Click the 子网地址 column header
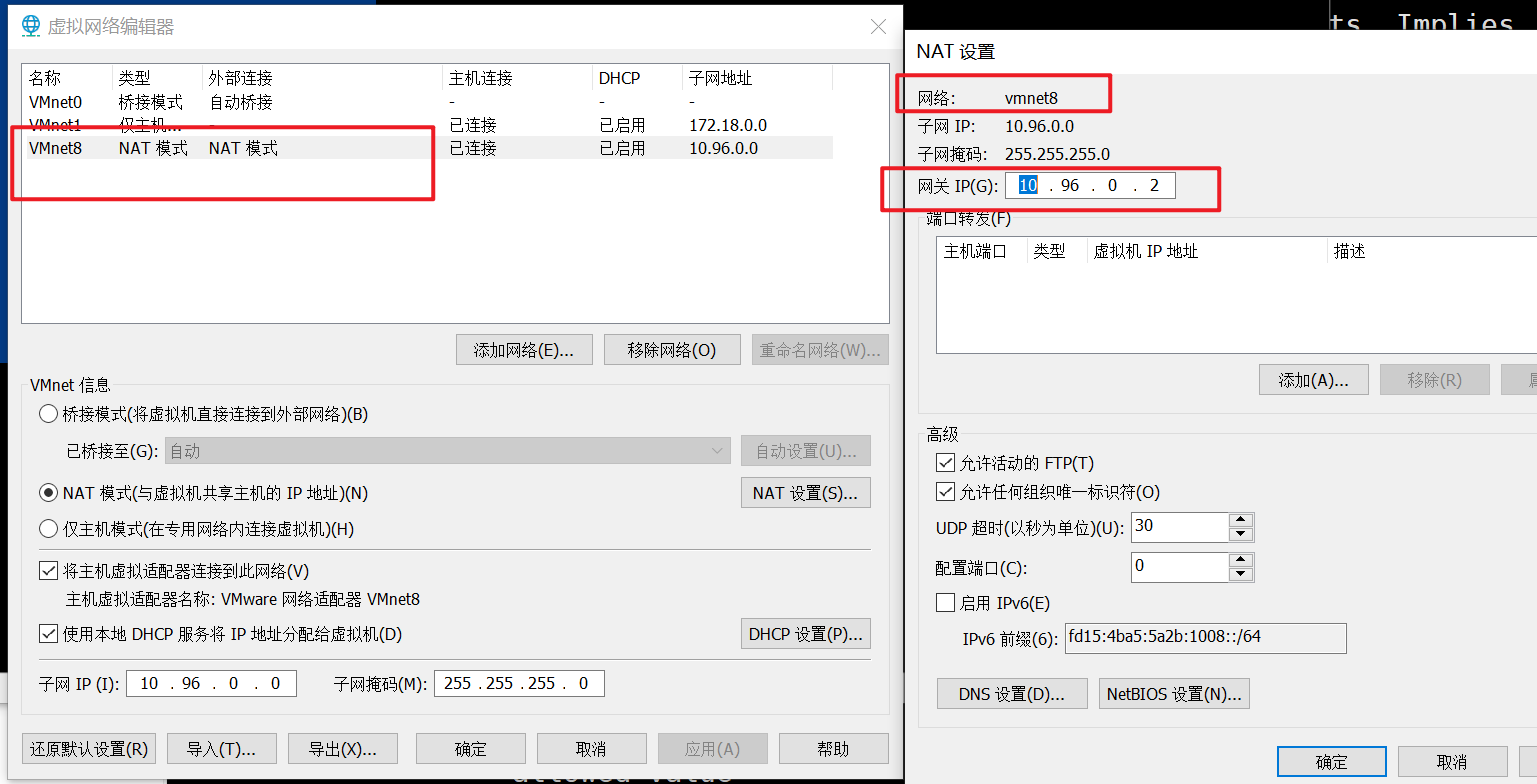Image resolution: width=1537 pixels, height=784 pixels. point(719,78)
